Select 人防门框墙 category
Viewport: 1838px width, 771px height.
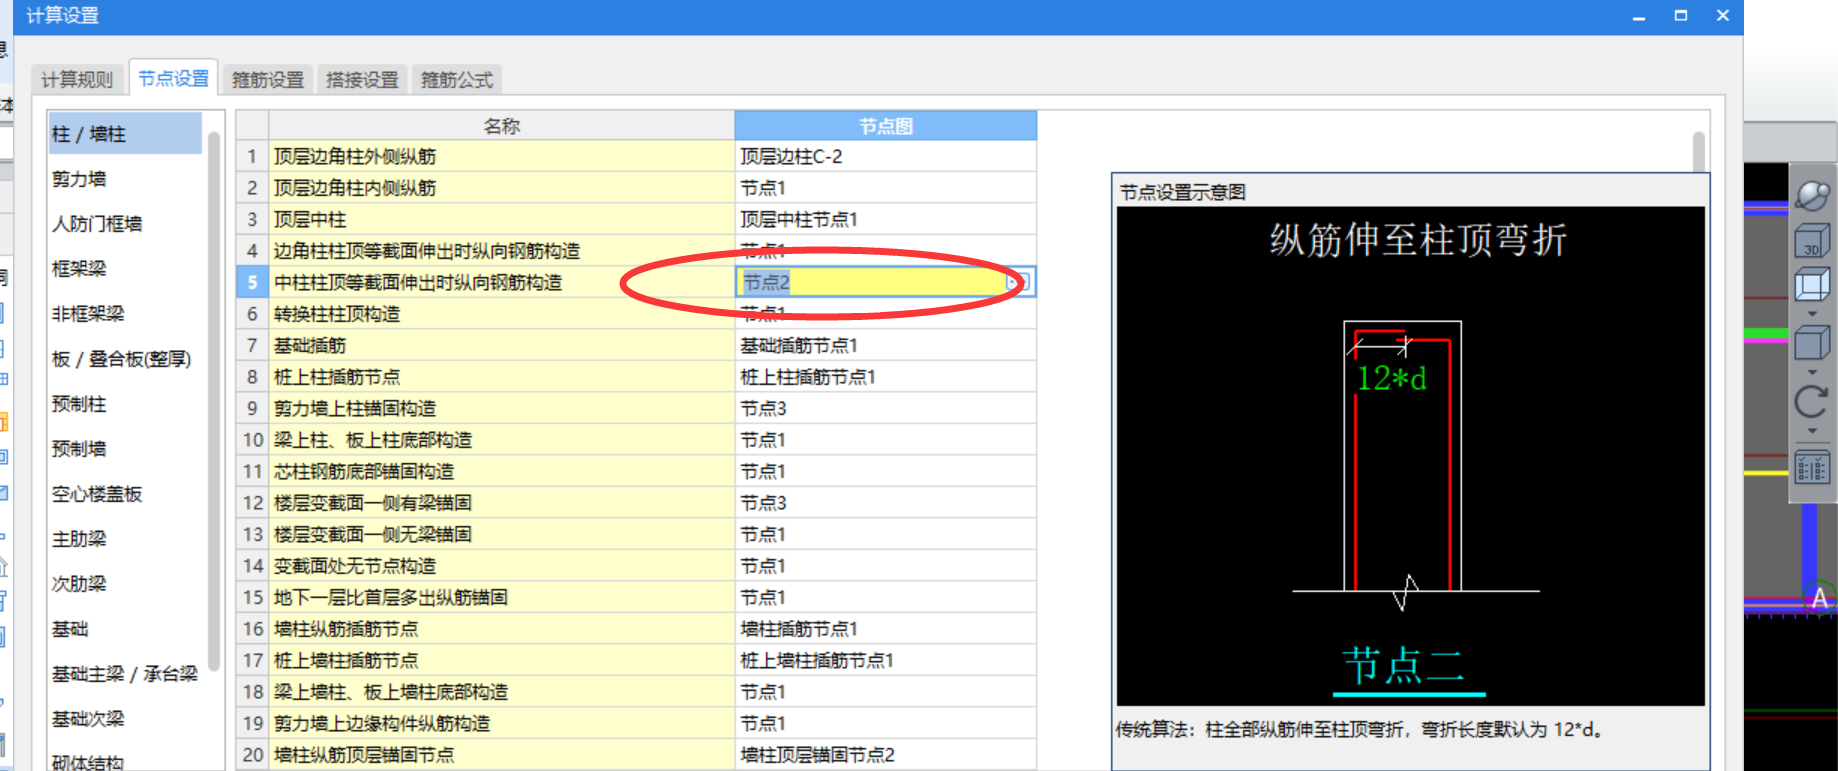point(125,224)
